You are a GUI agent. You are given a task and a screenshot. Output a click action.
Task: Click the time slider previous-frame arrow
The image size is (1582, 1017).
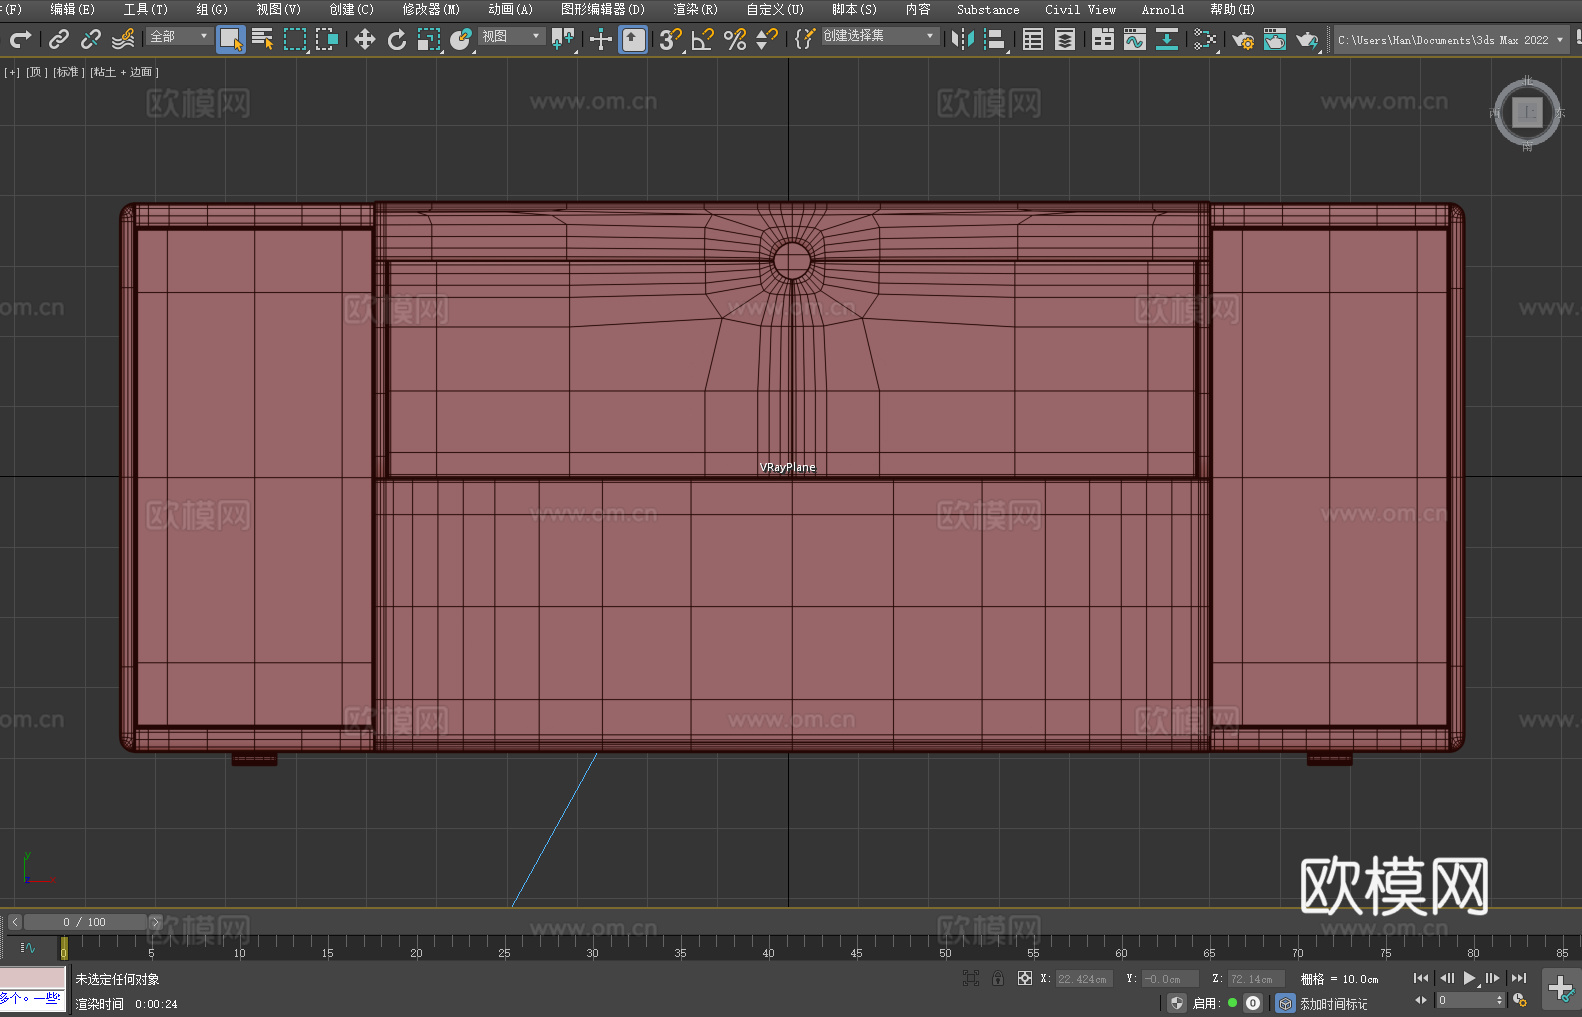pyautogui.click(x=15, y=922)
